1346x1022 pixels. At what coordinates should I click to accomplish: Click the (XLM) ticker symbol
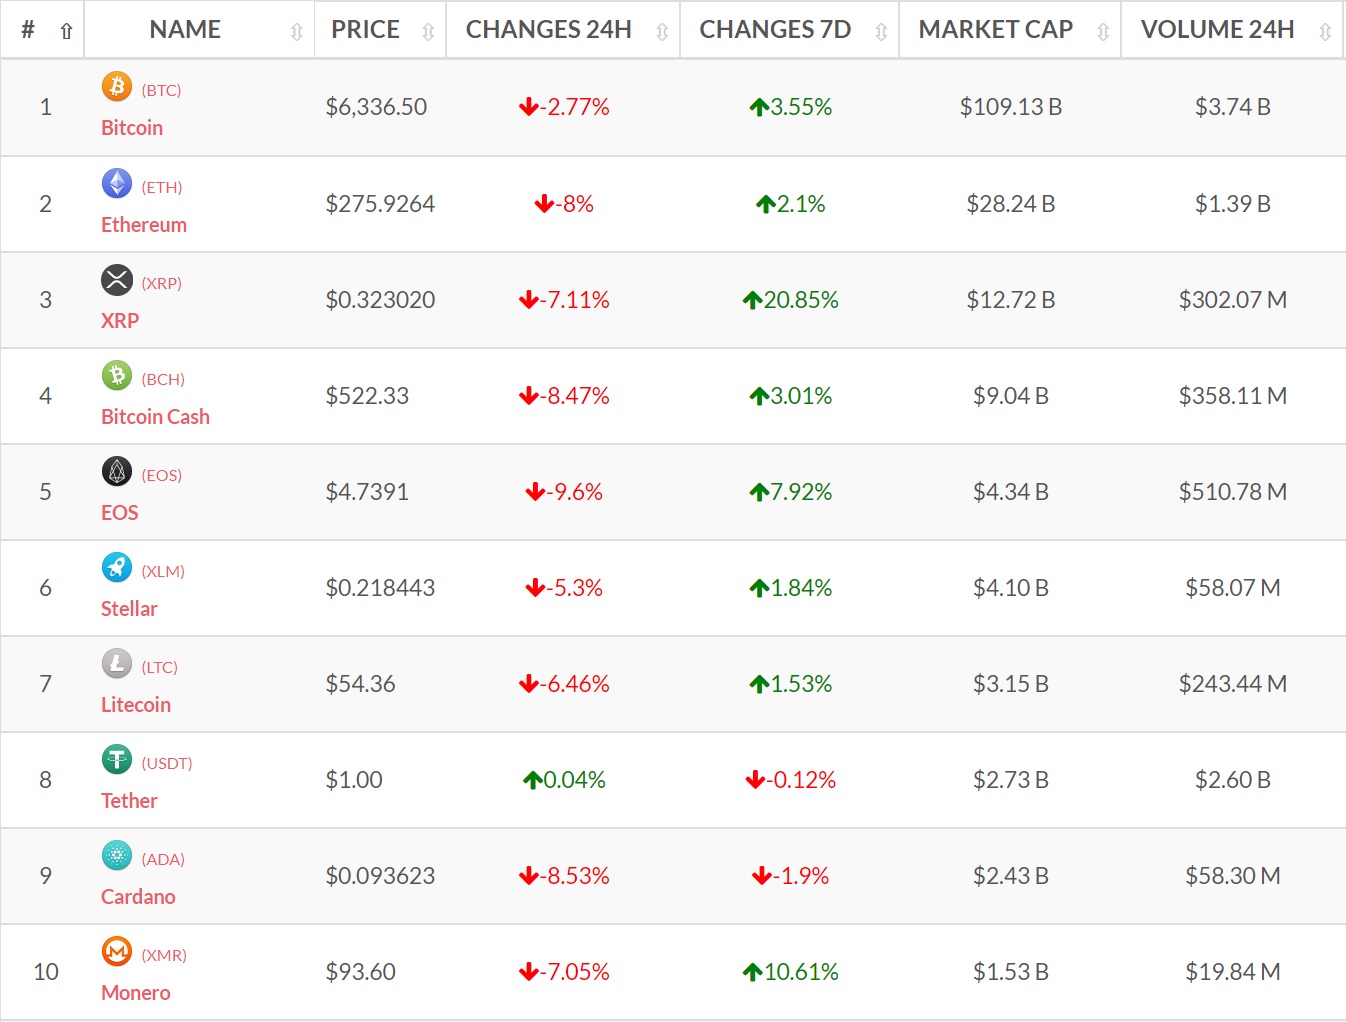[163, 571]
